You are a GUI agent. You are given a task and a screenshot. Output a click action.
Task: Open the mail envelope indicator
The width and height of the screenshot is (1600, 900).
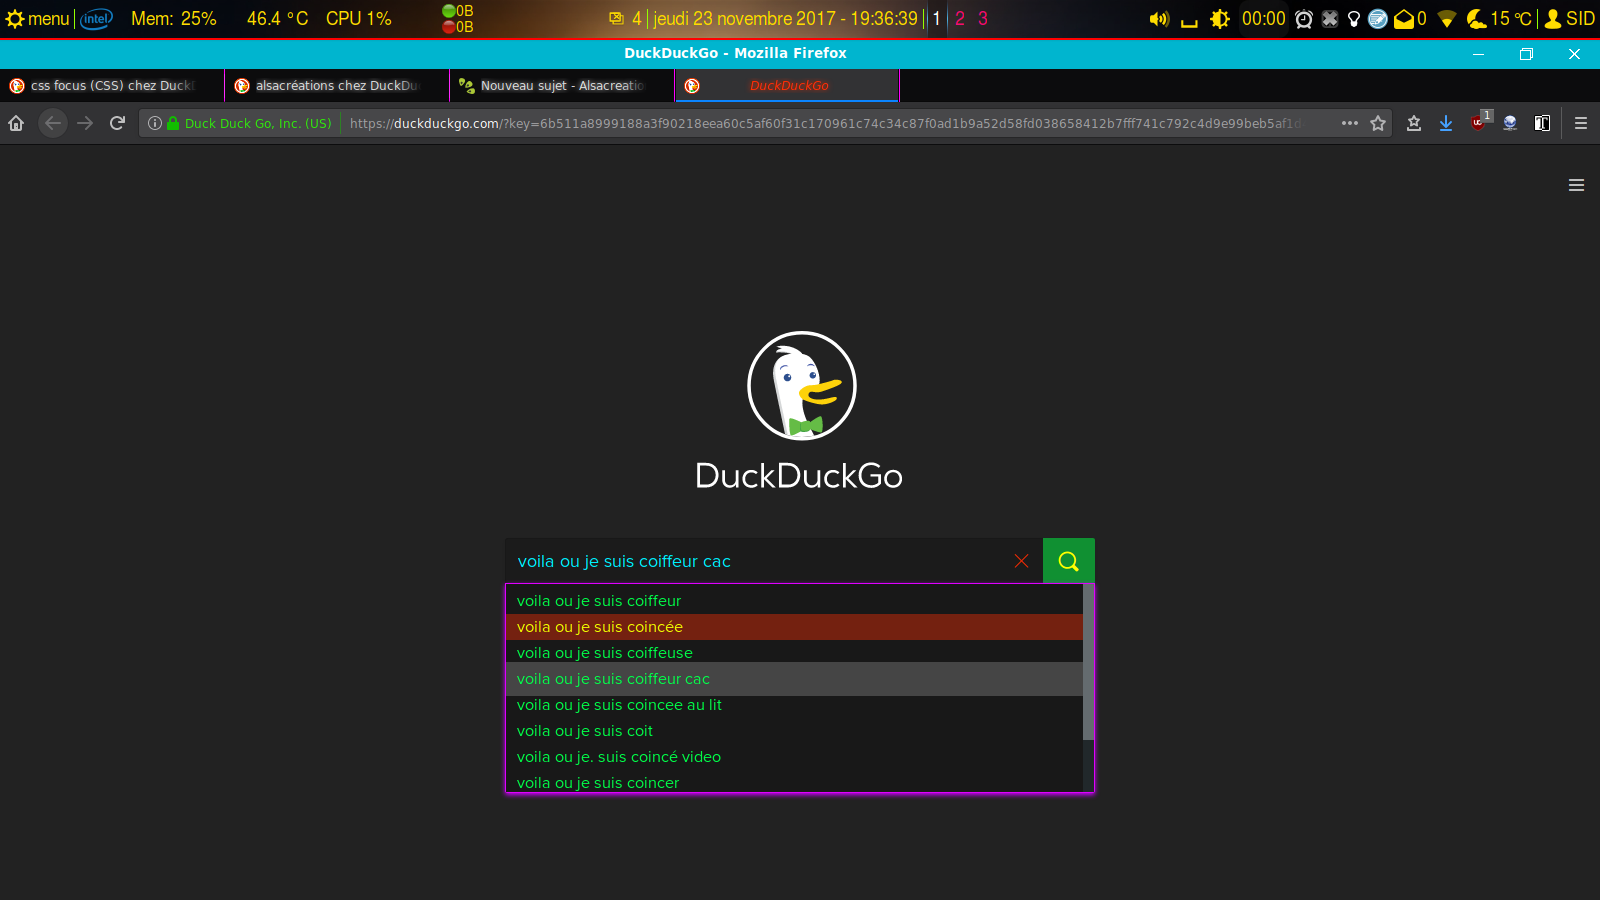(x=1410, y=19)
